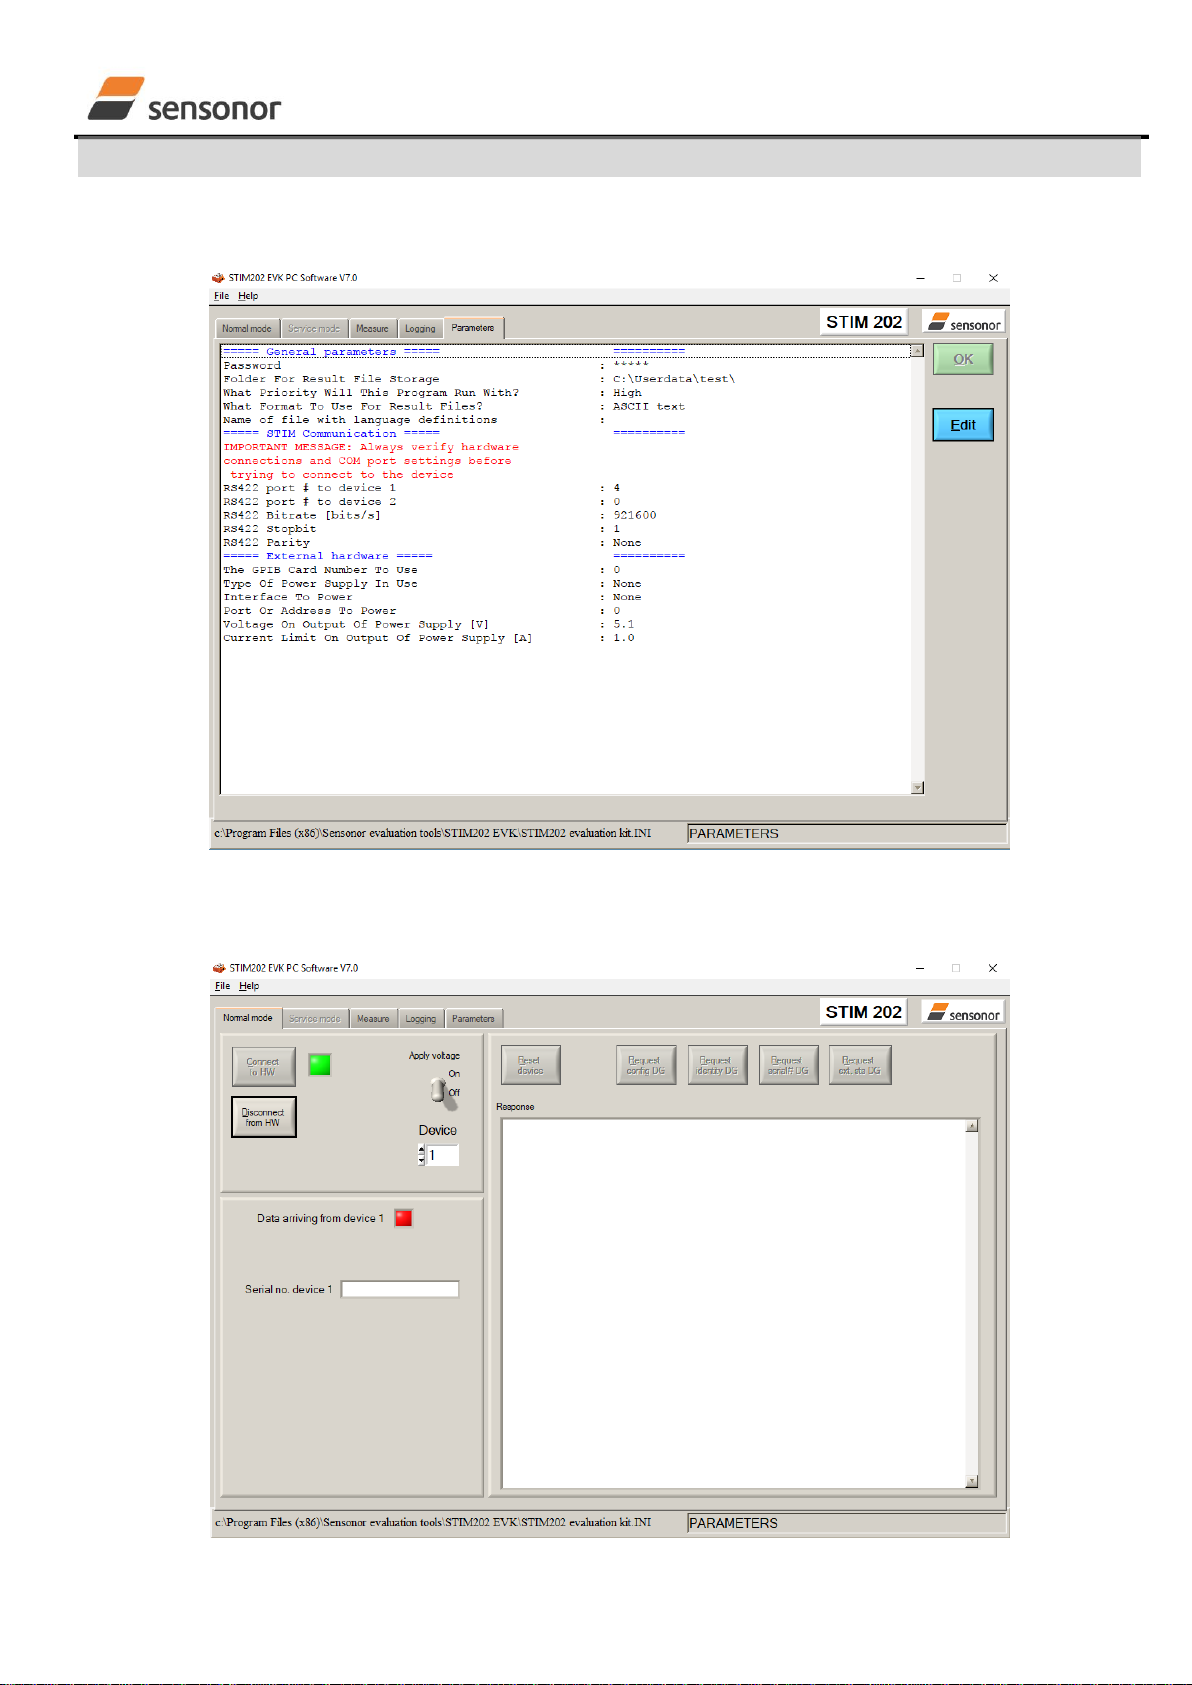Select Normal mode tab in lower window
The height and width of the screenshot is (1685, 1192).
click(248, 1017)
